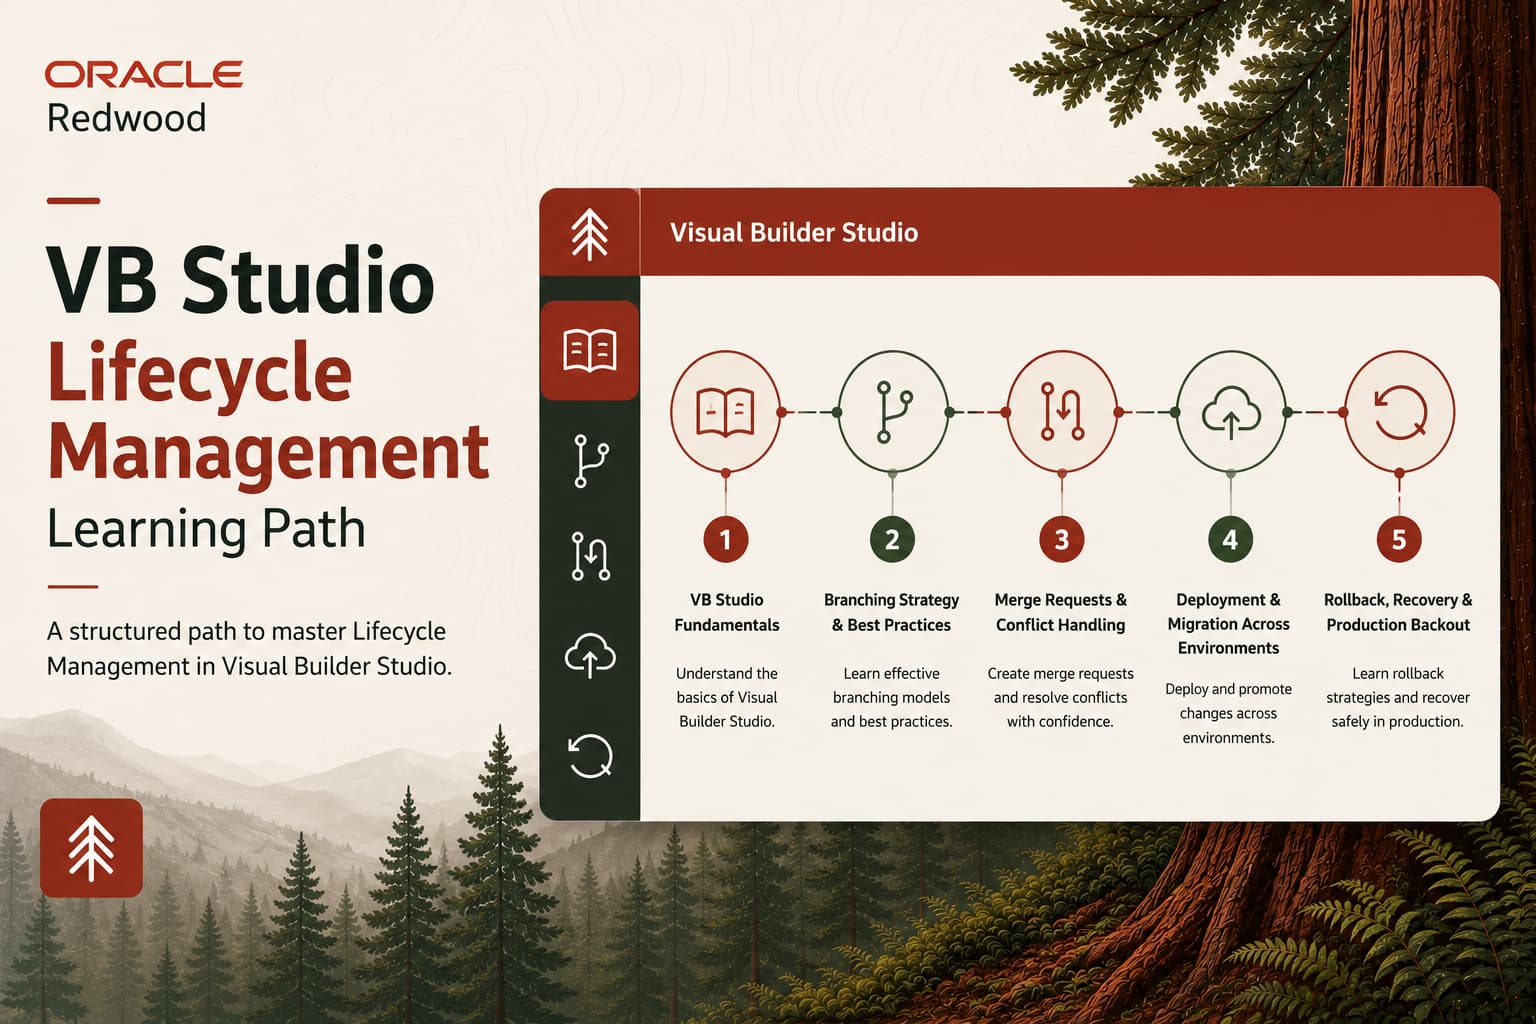The image size is (1536, 1024).
Task: Click the rollback arrow icon in sidebar
Action: click(x=590, y=755)
